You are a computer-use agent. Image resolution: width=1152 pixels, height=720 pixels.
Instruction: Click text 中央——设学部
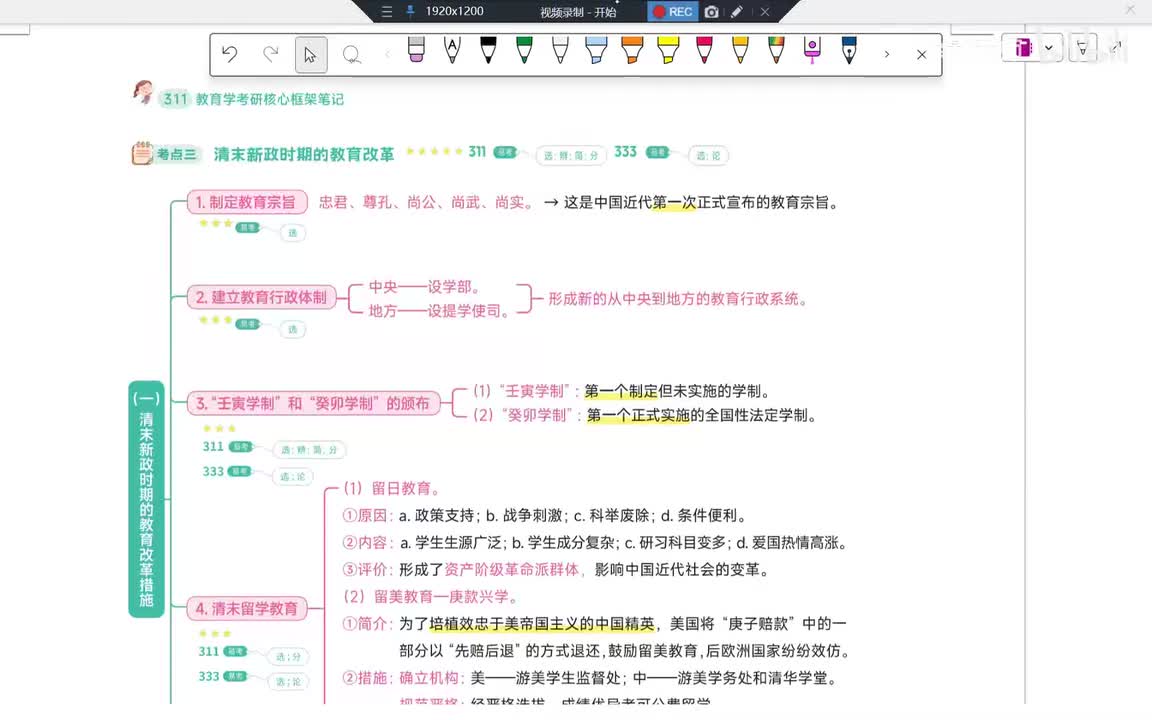click(424, 287)
